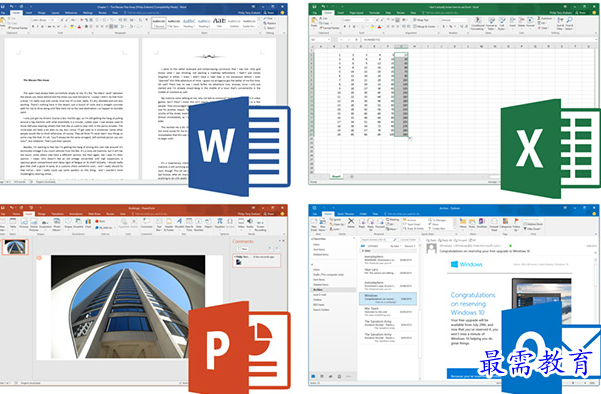Click Pictures in PowerPoint's Insert ribbon
Screen dimensions: 601x394
point(24,224)
